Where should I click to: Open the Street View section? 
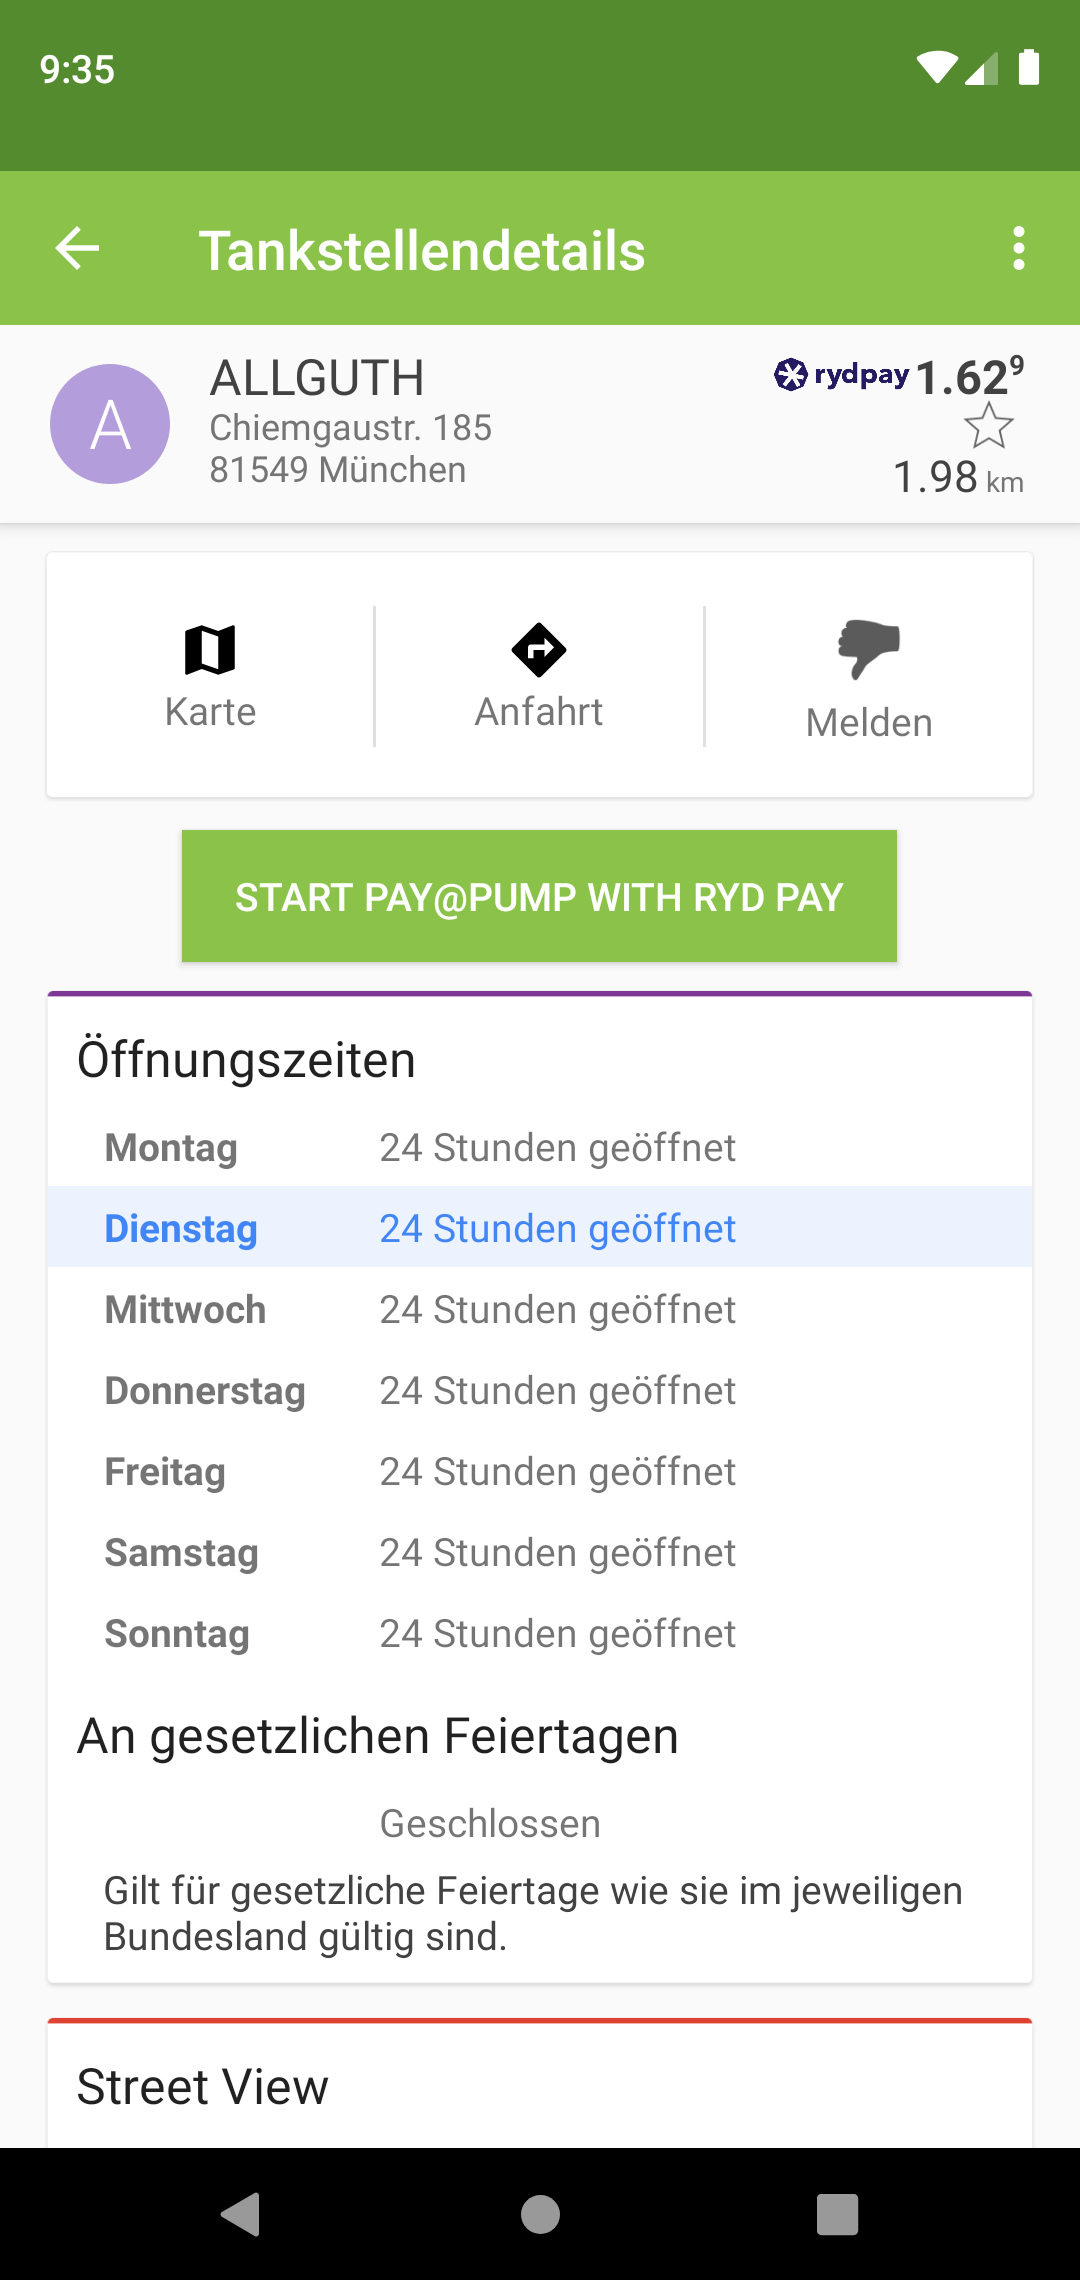(x=203, y=2087)
